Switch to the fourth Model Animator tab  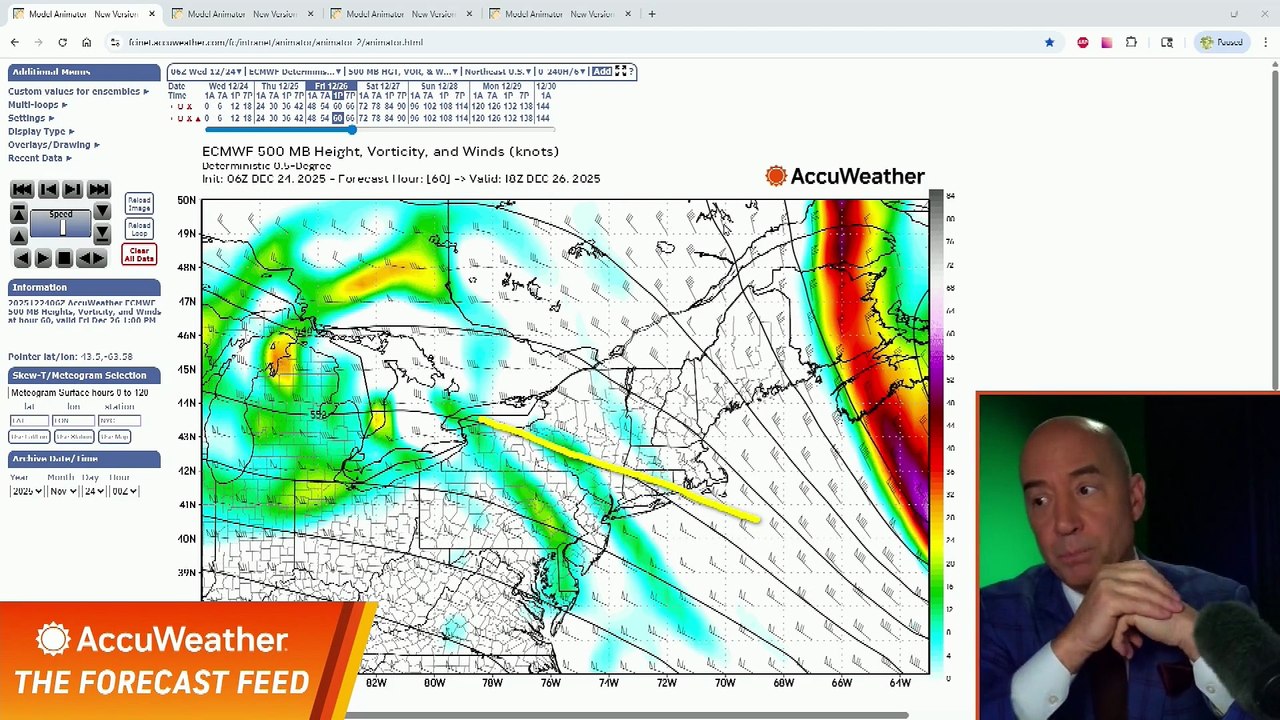pyautogui.click(x=558, y=14)
